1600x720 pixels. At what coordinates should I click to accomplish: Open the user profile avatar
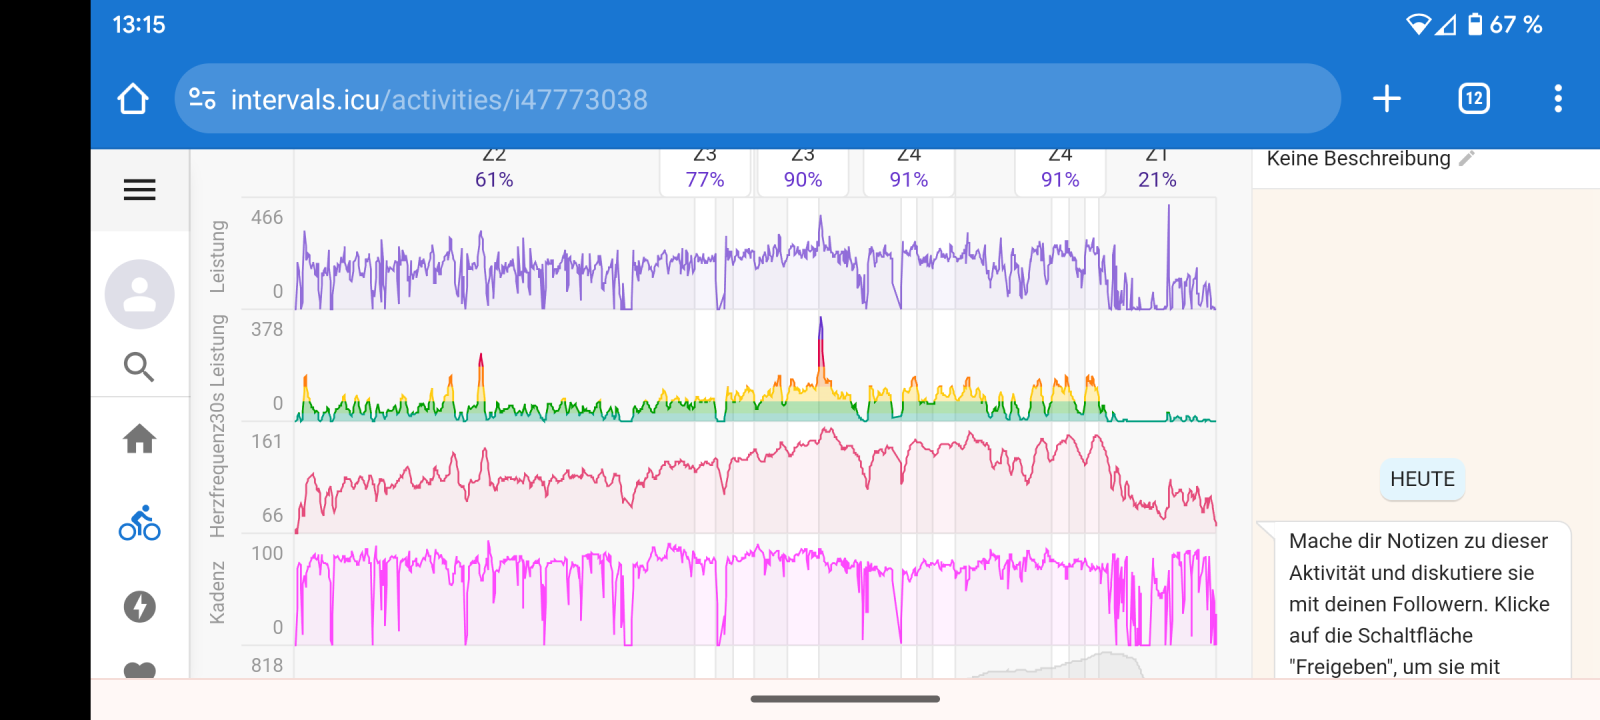pyautogui.click(x=139, y=295)
